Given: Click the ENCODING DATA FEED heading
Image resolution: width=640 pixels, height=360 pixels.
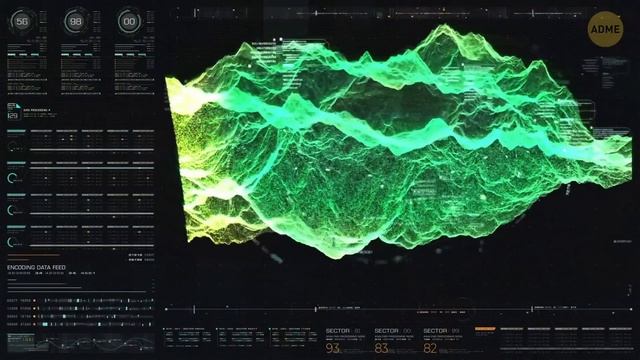Looking at the screenshot, I should point(36,267).
